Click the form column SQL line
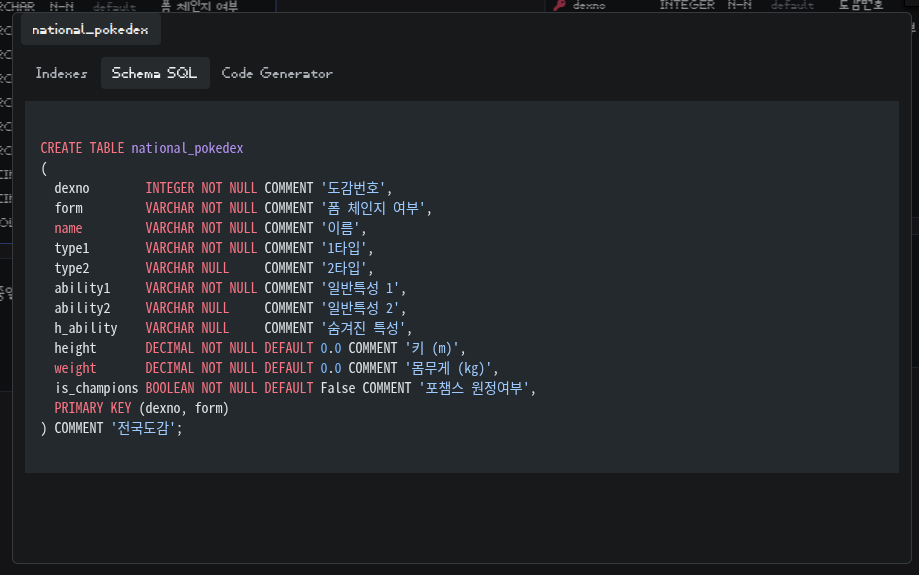 [x=243, y=208]
